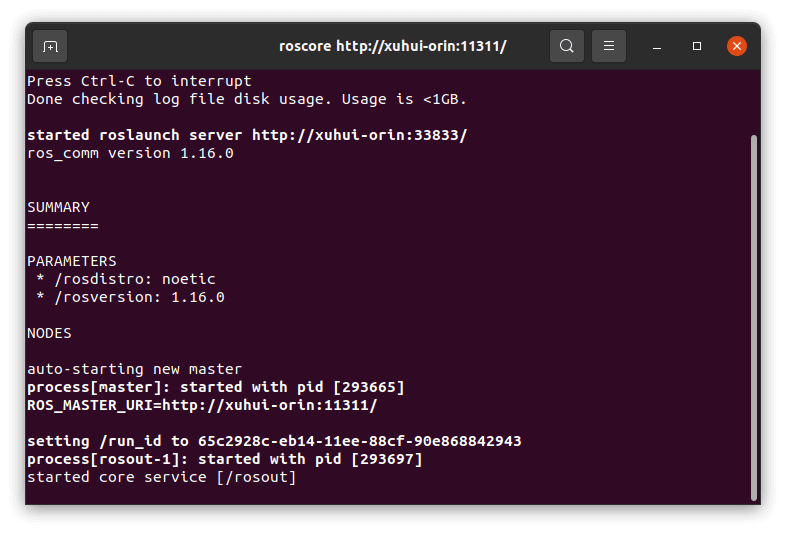786x533 pixels.
Task: Click the 'started core service [/rosout]' line
Action: pyautogui.click(x=161, y=477)
